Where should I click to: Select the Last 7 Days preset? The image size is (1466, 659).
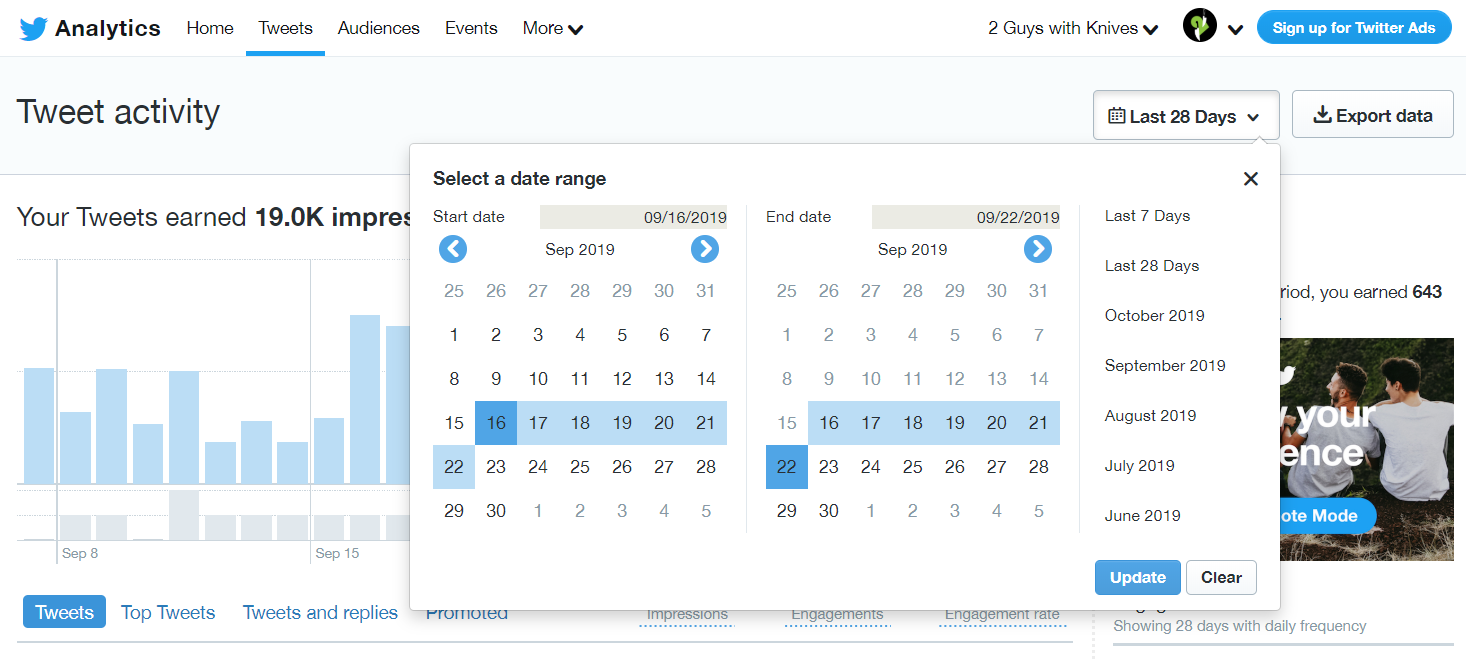tap(1147, 216)
